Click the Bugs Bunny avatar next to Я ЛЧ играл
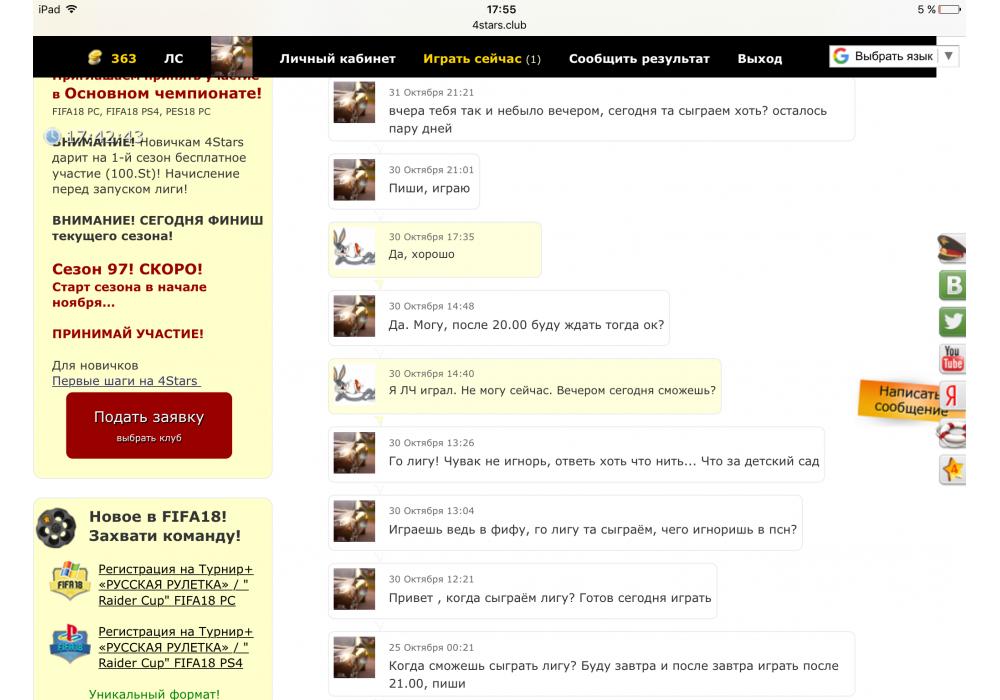This screenshot has height=700, width=1000. point(354,383)
